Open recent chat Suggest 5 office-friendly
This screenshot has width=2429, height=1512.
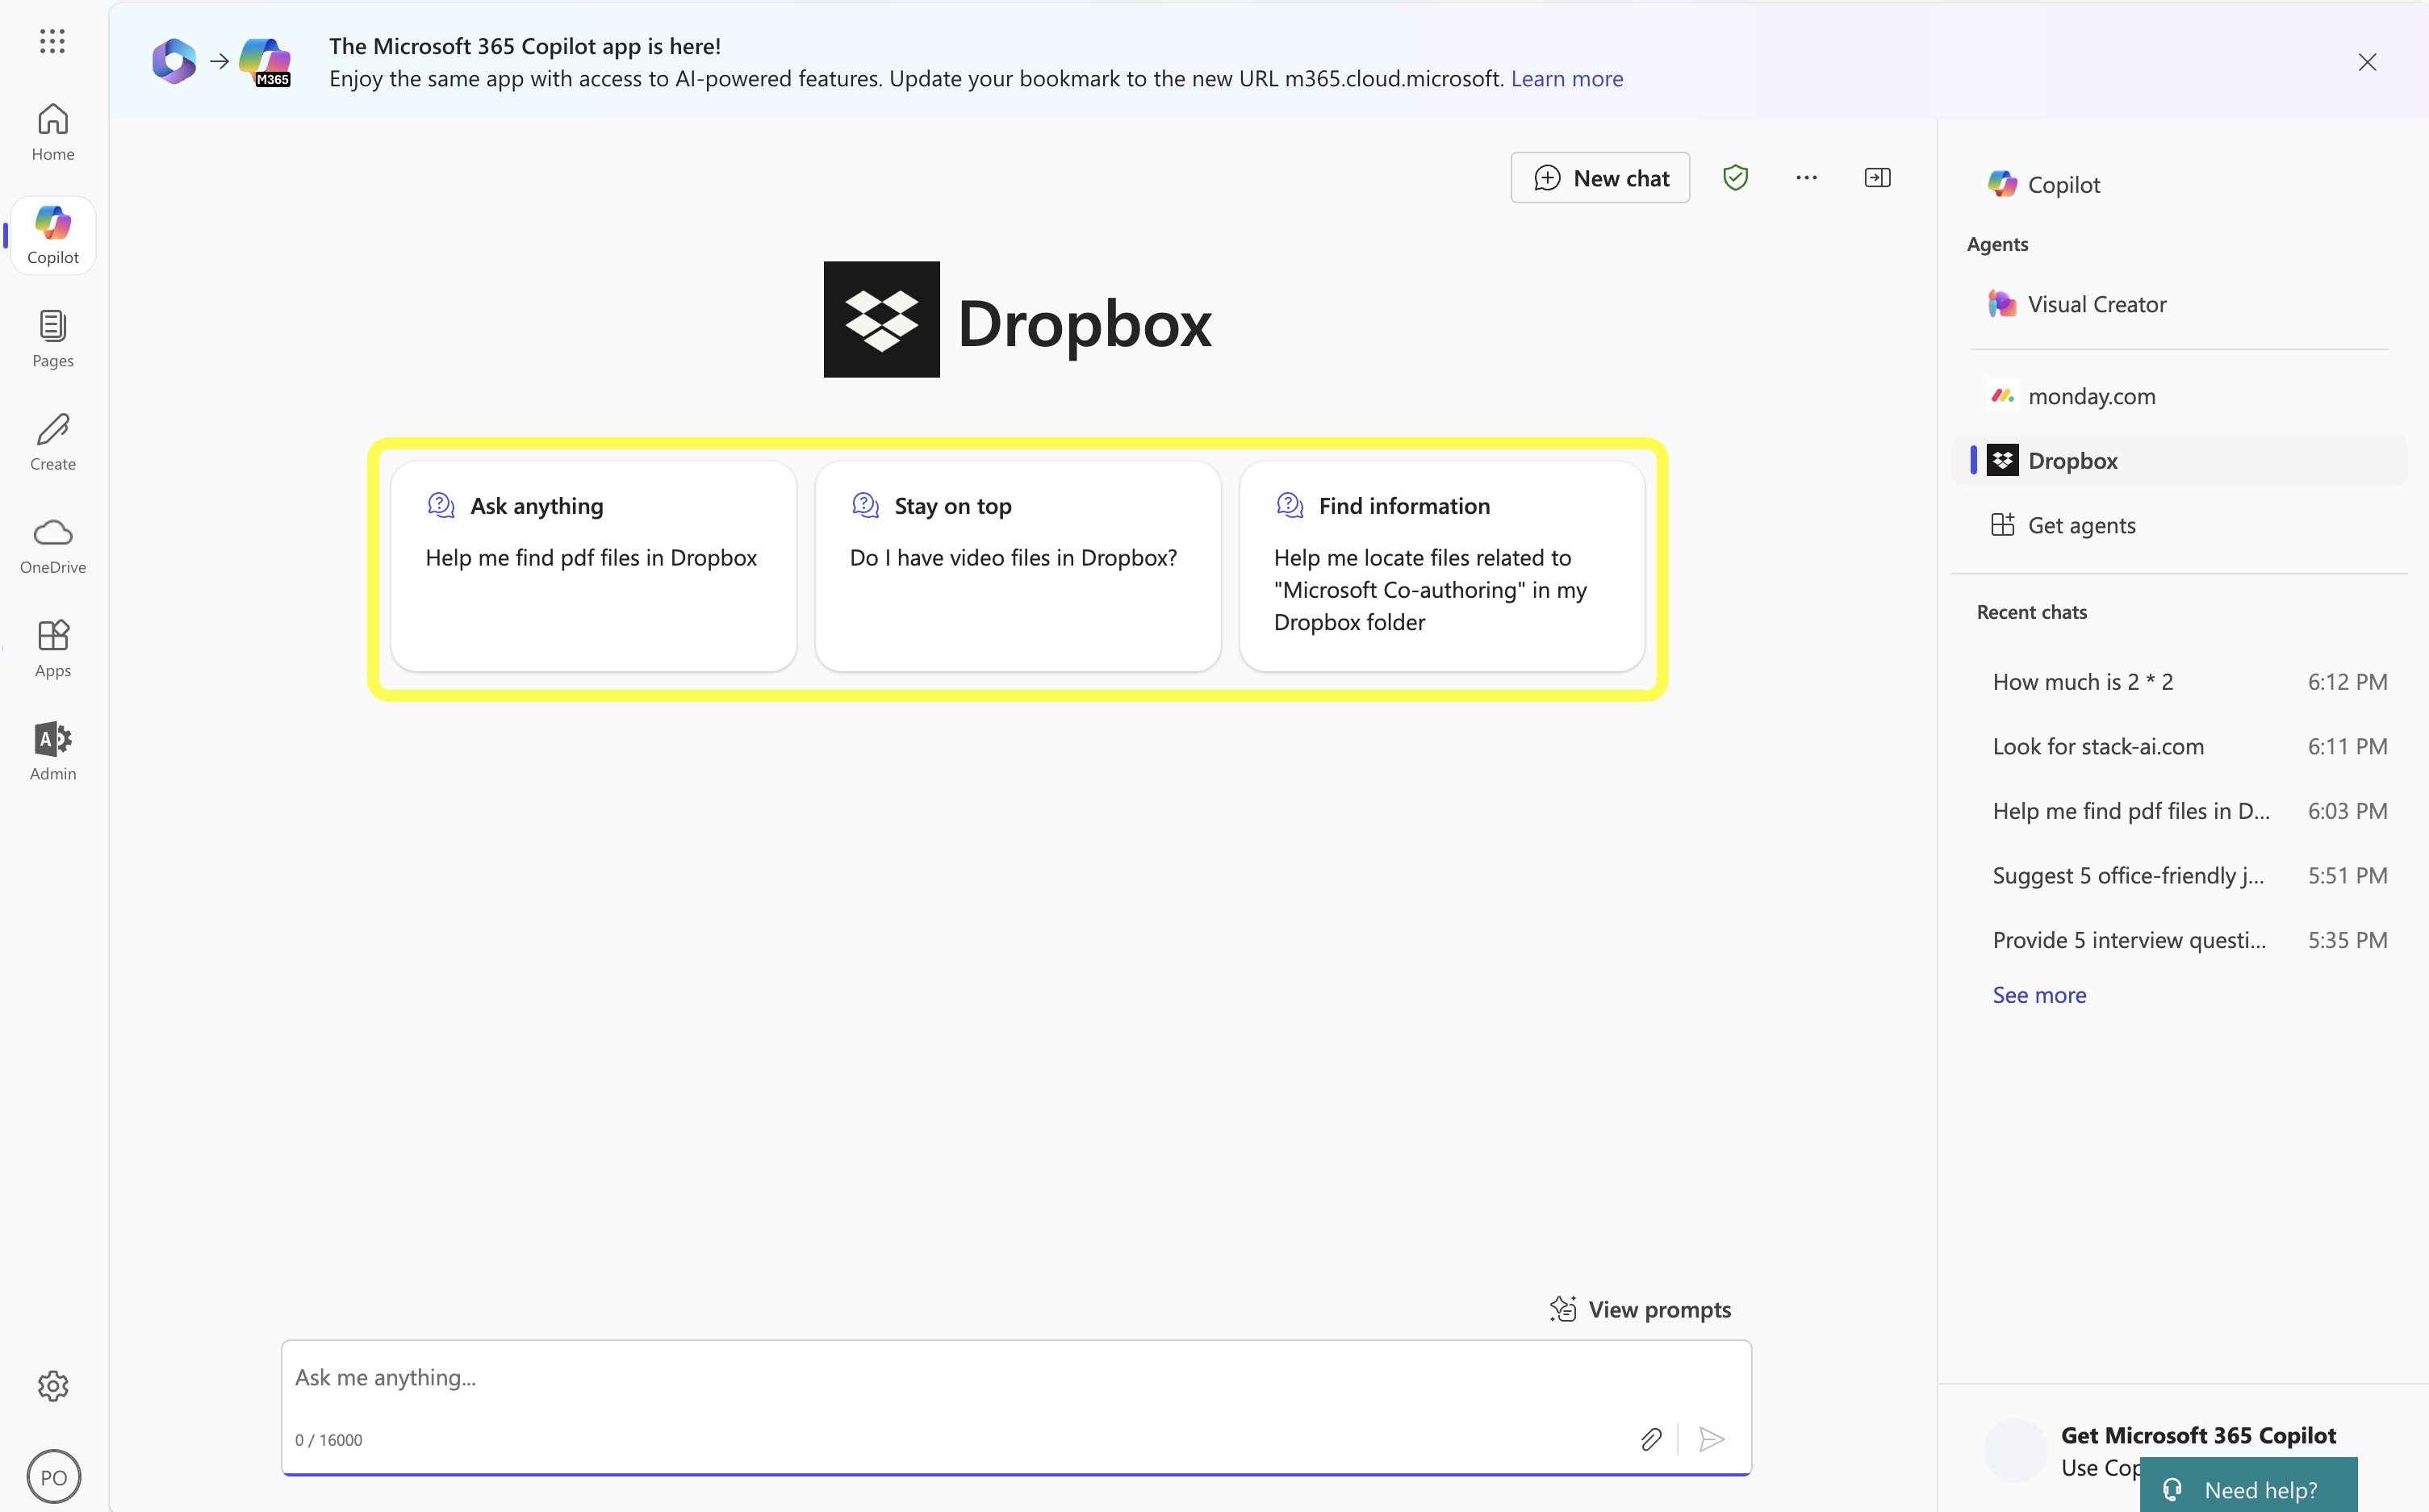pos(2189,875)
